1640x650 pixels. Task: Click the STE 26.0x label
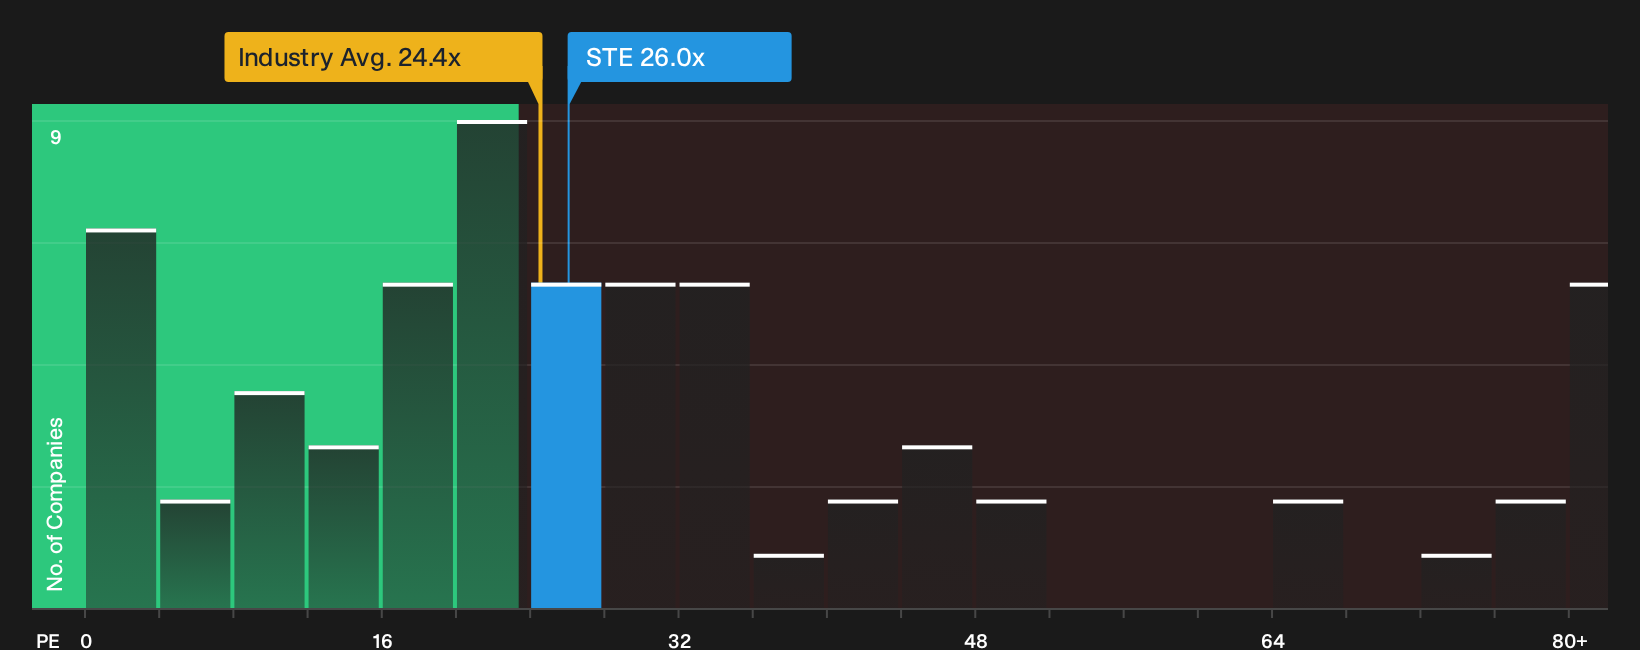click(679, 57)
